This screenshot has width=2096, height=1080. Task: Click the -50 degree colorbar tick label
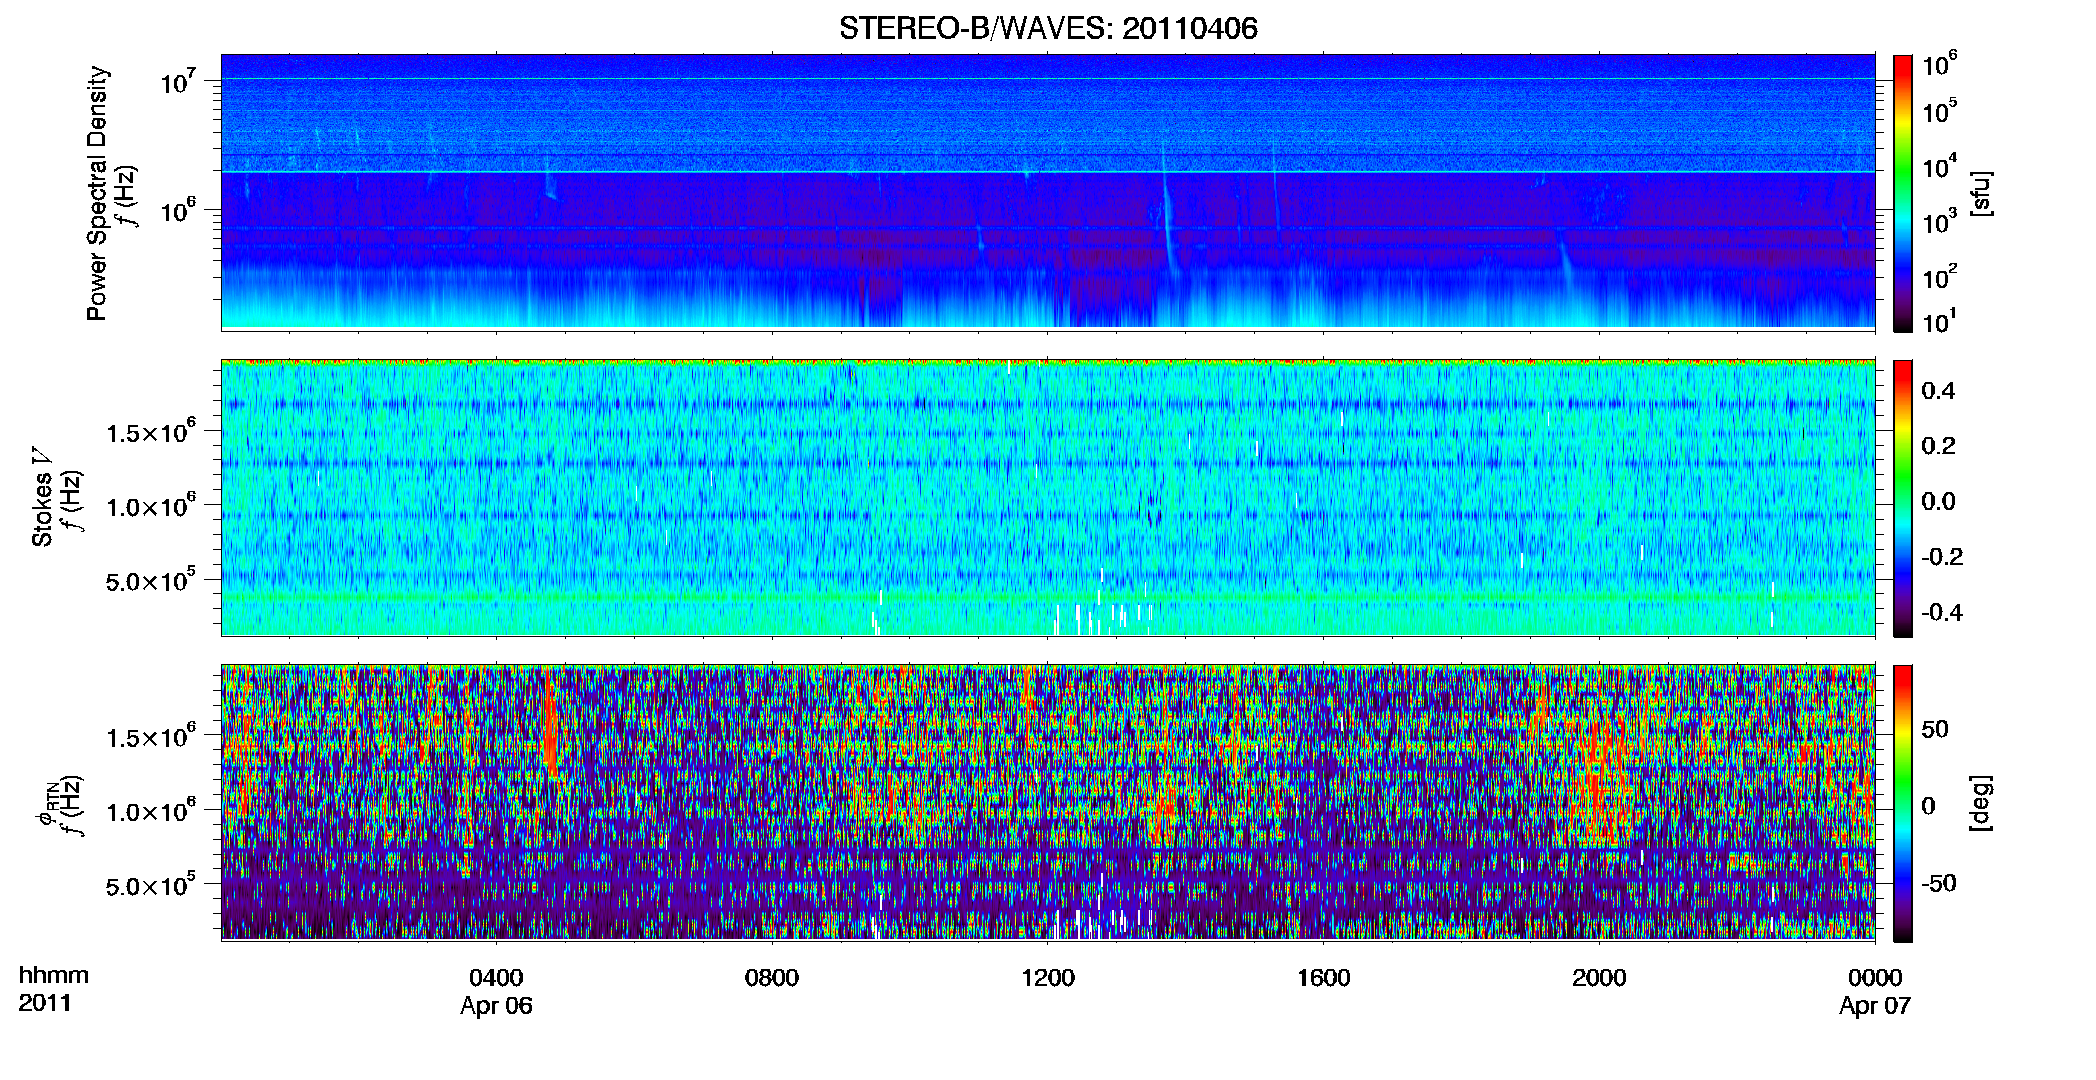1939,883
